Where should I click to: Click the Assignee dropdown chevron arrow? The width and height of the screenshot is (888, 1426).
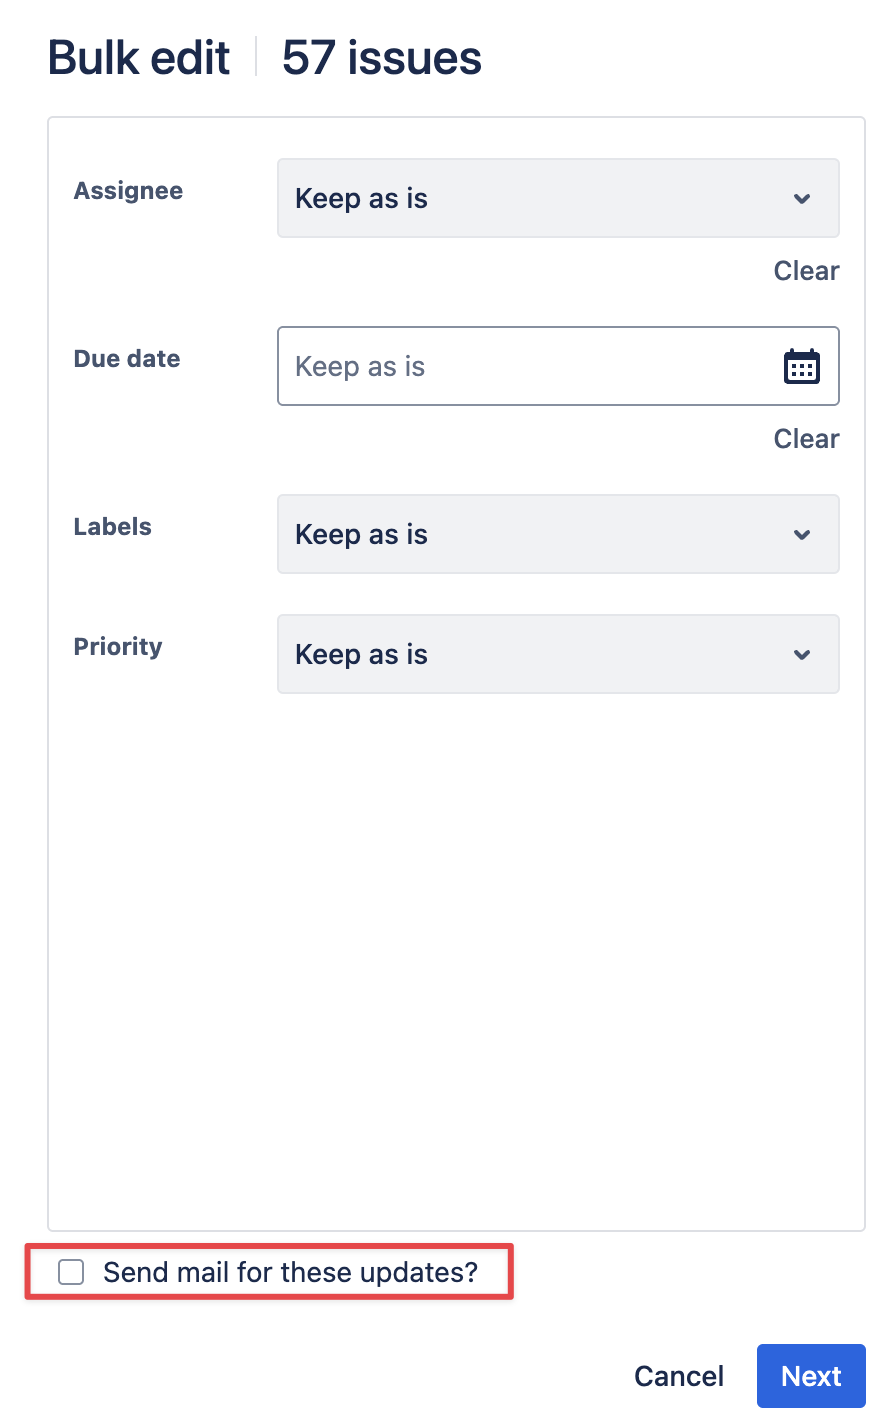pyautogui.click(x=801, y=199)
